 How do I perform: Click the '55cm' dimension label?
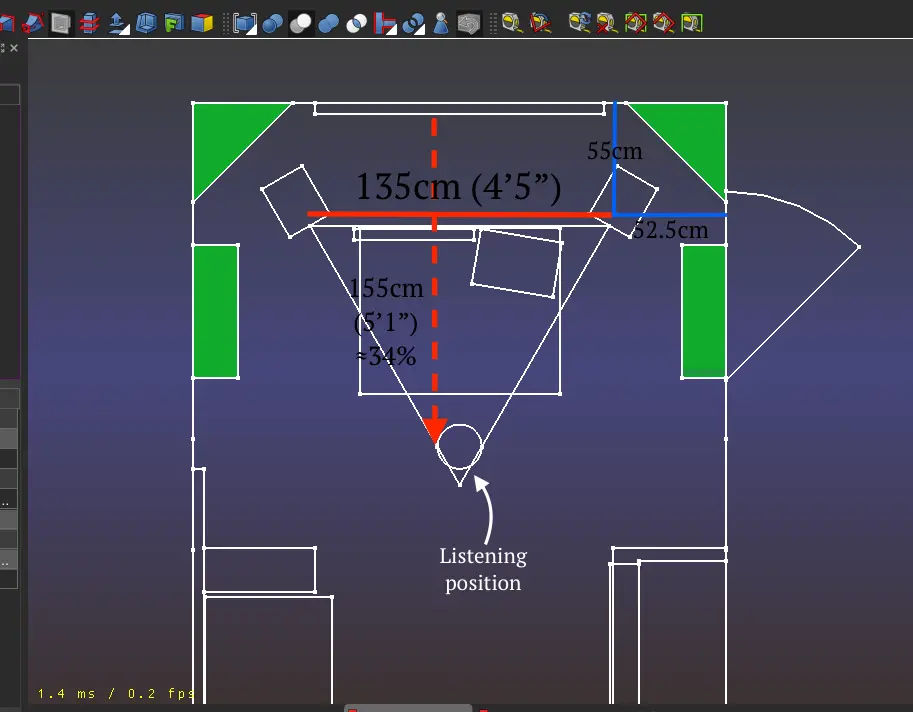(x=615, y=151)
